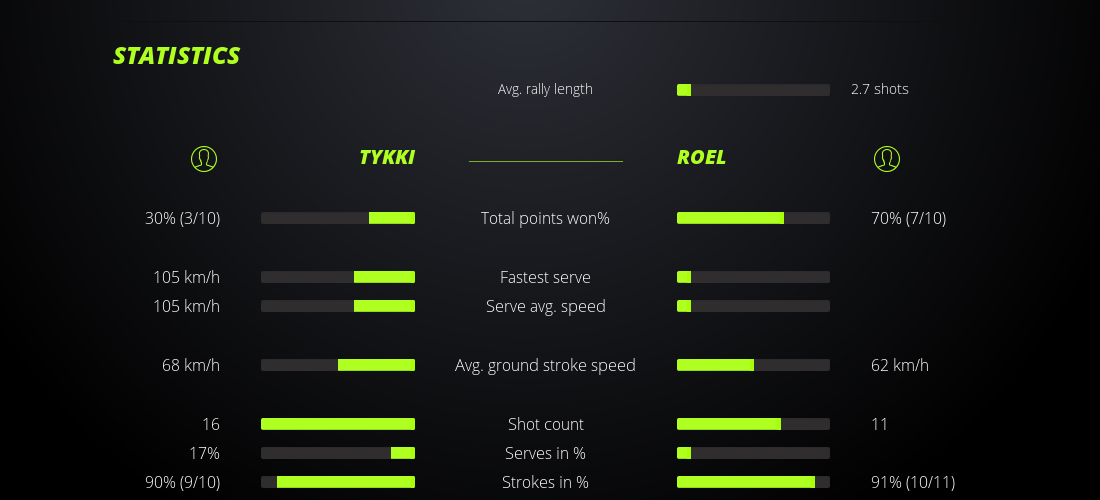
Task: Click the STATISTICS heading
Action: (x=177, y=56)
